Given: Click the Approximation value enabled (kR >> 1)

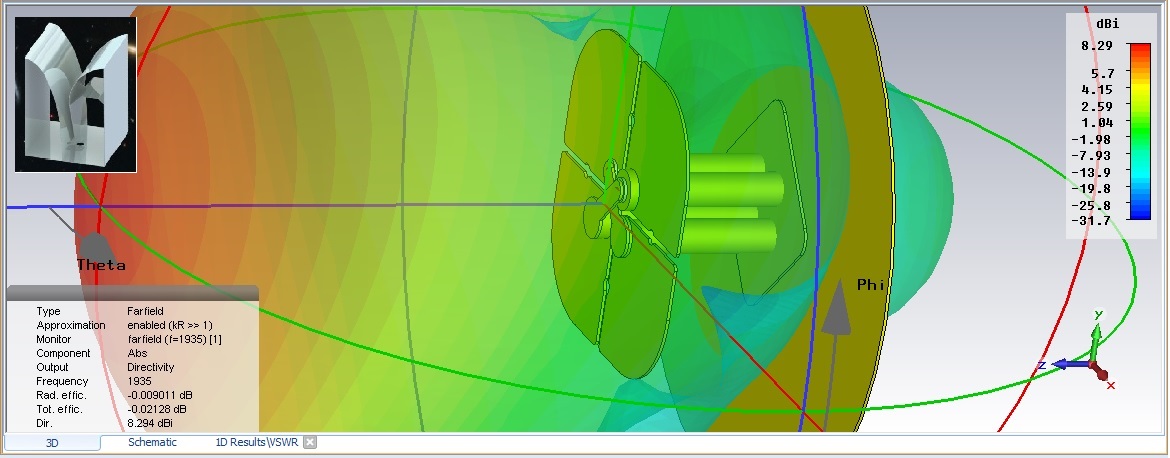Looking at the screenshot, I should tap(170, 325).
